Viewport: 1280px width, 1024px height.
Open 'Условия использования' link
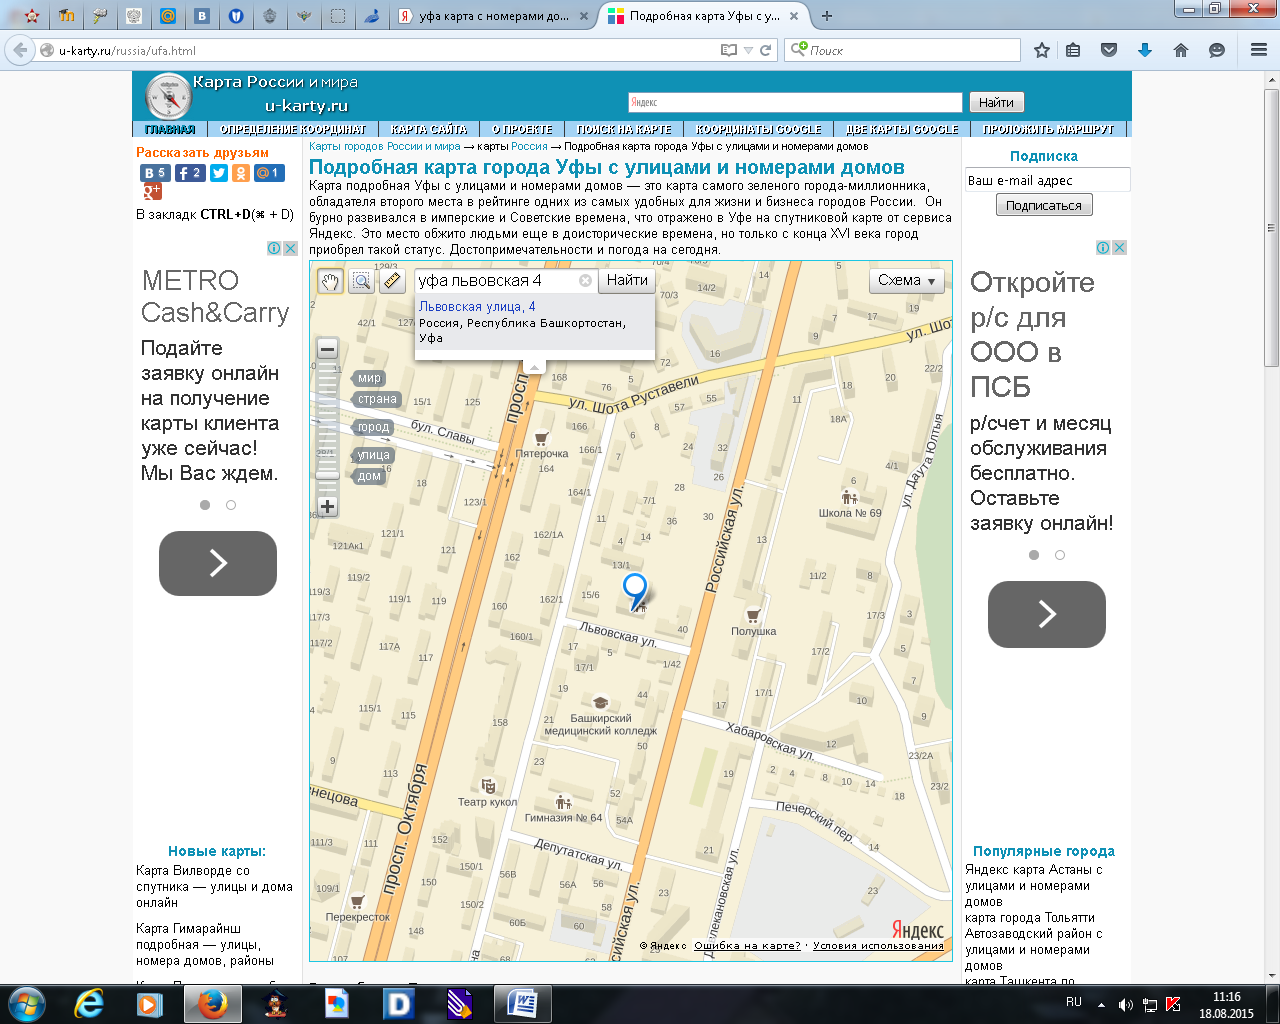(878, 946)
